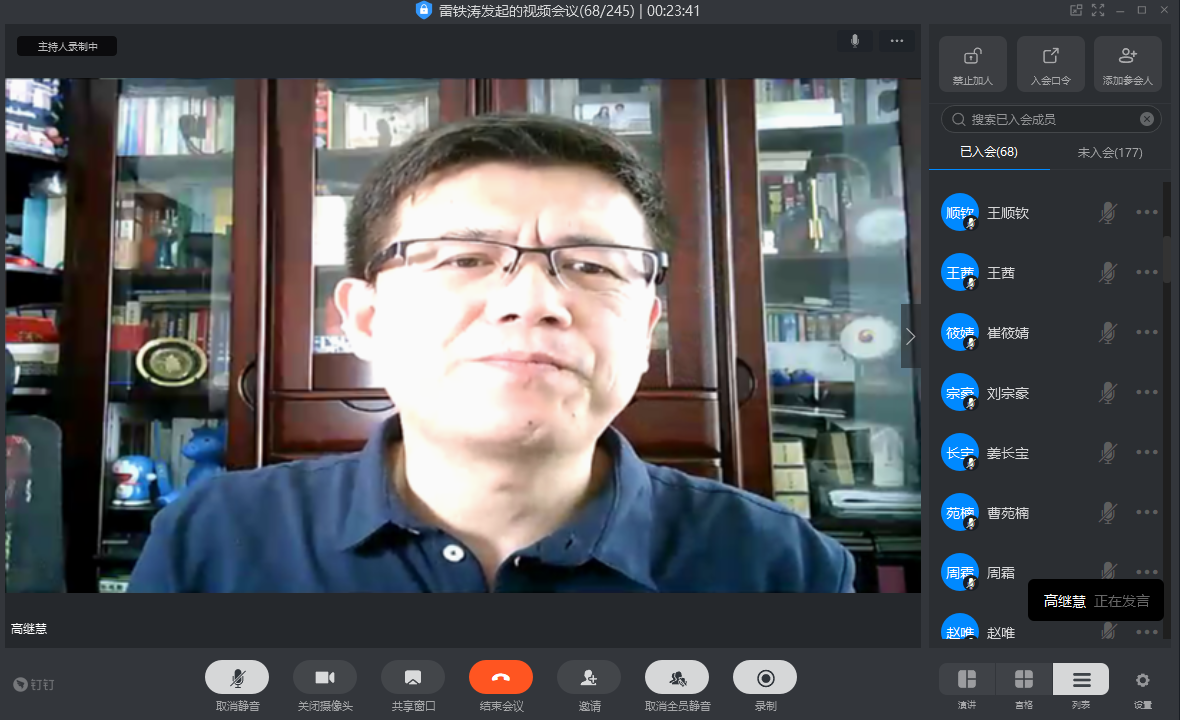Start recording with the 录制 button
The image size is (1180, 720).
[765, 678]
